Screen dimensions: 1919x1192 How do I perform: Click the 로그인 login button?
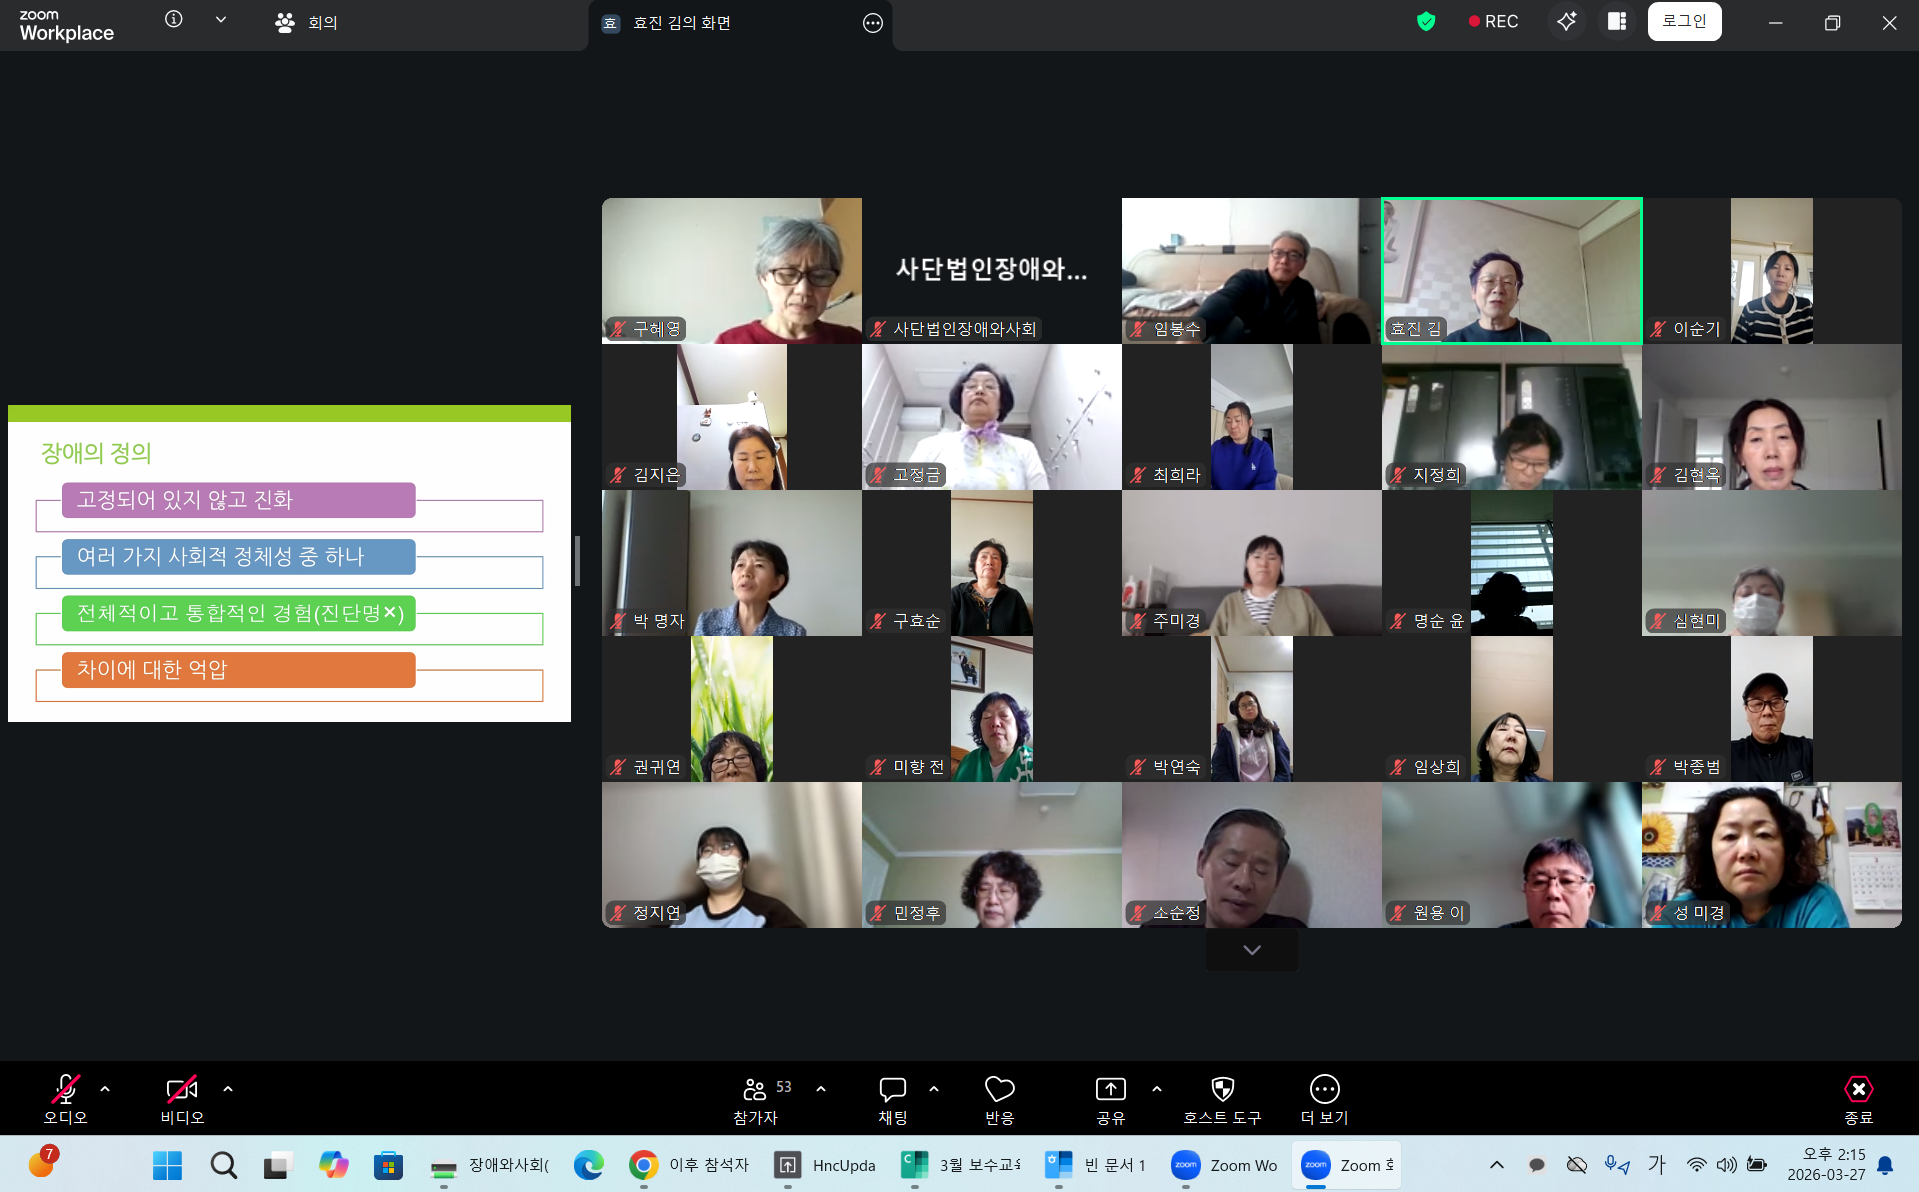click(1684, 22)
